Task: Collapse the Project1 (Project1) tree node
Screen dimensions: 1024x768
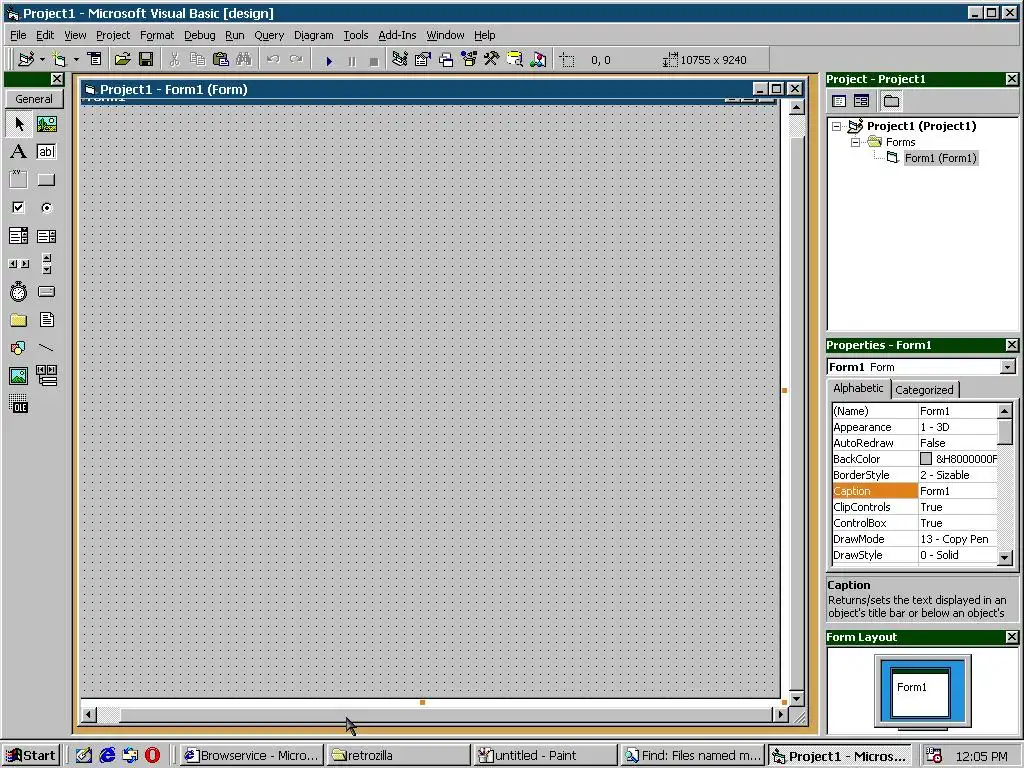Action: tap(837, 127)
